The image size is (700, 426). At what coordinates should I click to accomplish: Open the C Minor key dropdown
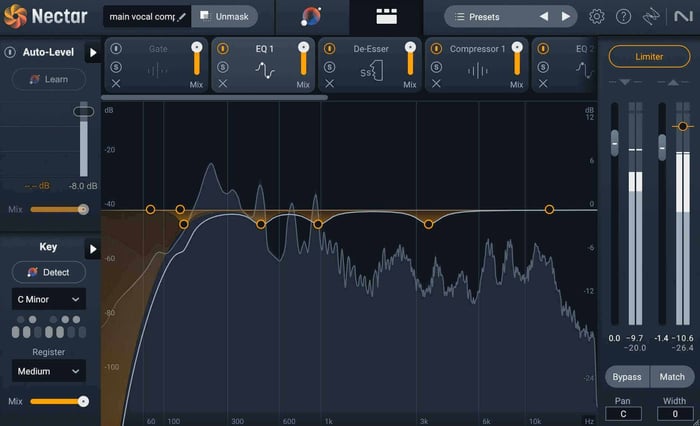[49, 299]
